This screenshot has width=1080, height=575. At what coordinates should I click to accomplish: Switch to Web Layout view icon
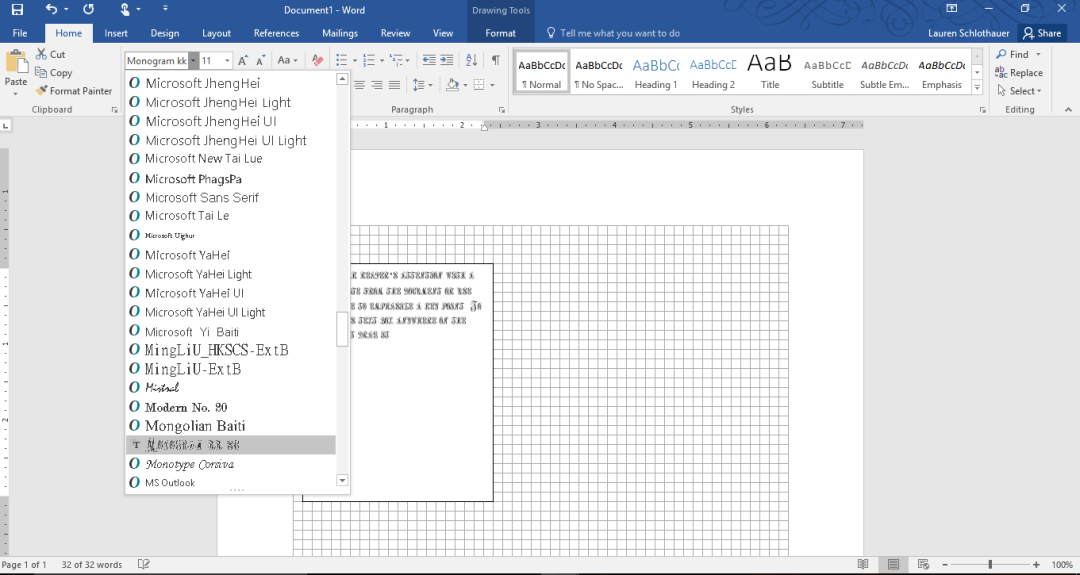click(x=924, y=564)
